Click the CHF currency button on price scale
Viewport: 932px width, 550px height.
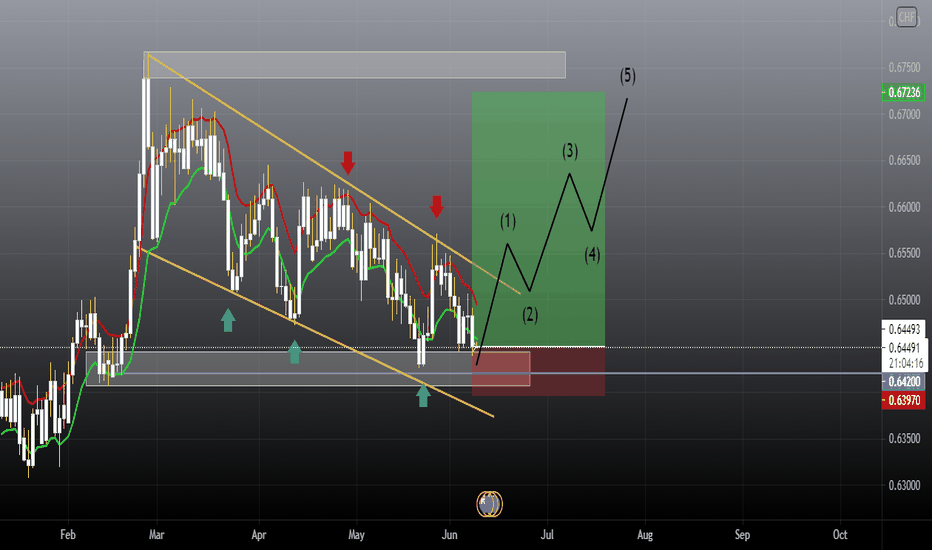coord(906,17)
